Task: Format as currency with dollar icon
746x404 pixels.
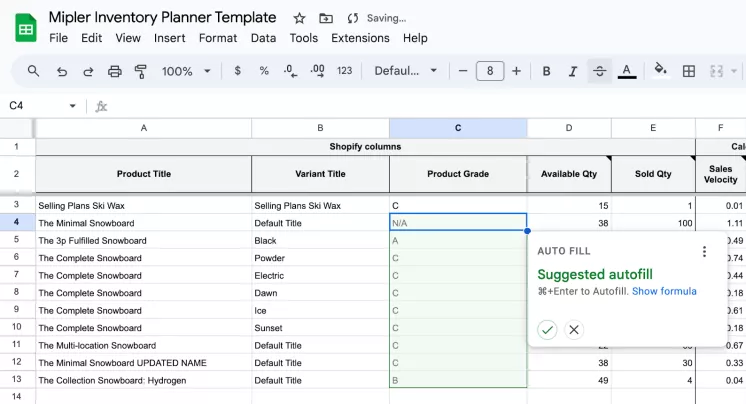Action: pos(237,71)
